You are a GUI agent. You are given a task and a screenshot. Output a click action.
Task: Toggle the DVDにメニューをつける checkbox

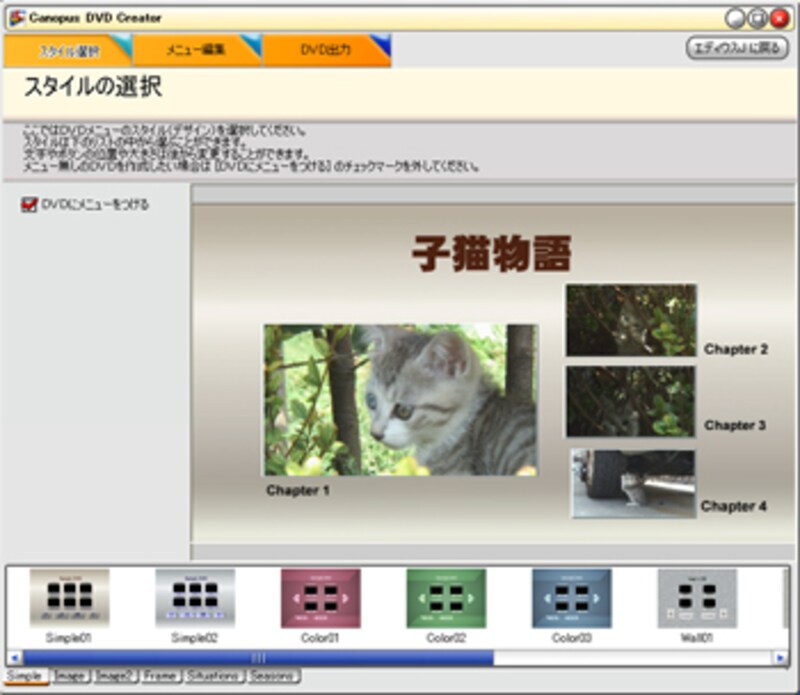tap(29, 205)
